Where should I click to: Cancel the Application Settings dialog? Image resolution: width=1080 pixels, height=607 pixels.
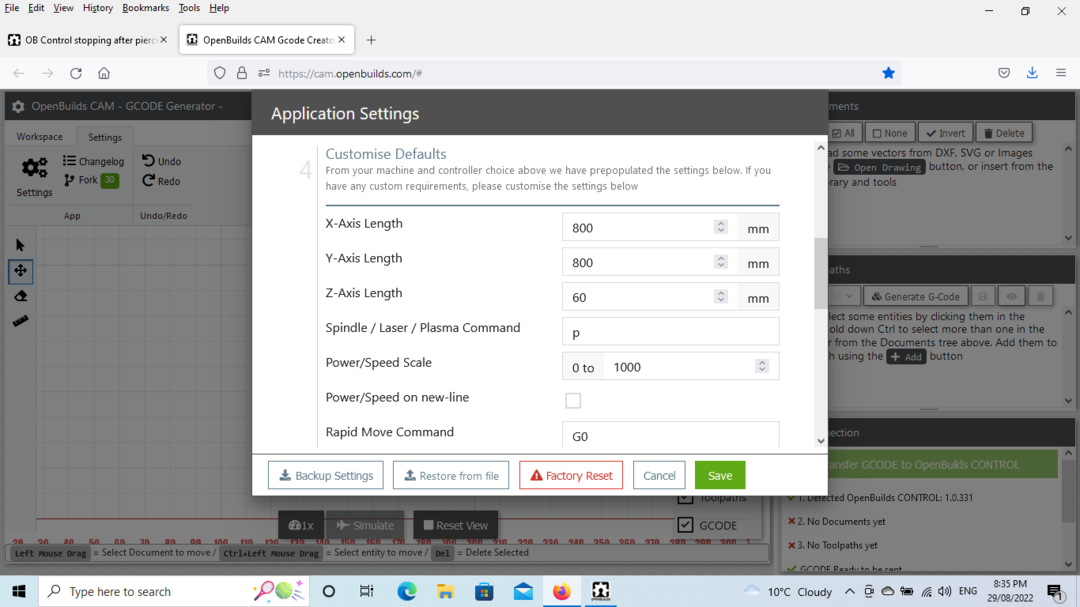pyautogui.click(x=659, y=475)
